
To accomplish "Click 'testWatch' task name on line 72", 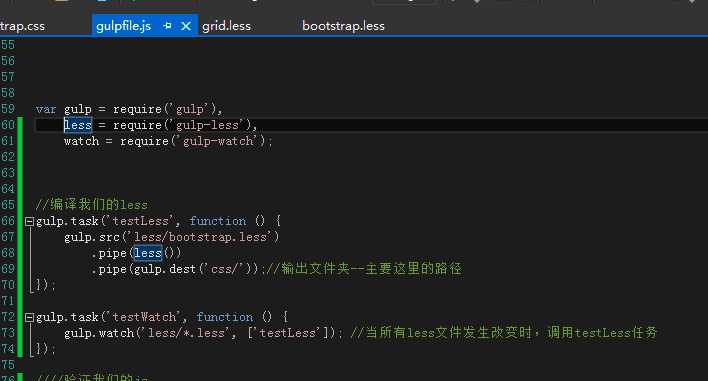I will pyautogui.click(x=144, y=317).
